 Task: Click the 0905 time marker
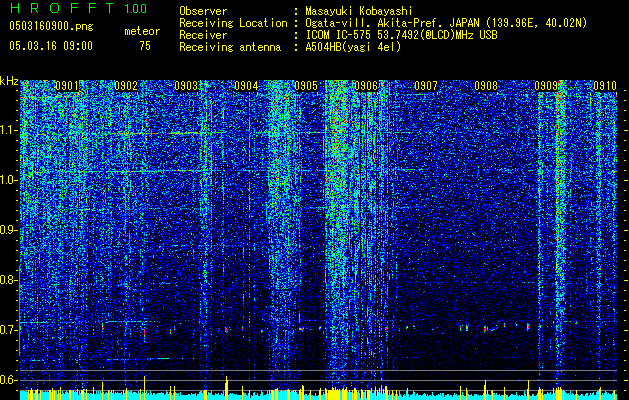[306, 86]
